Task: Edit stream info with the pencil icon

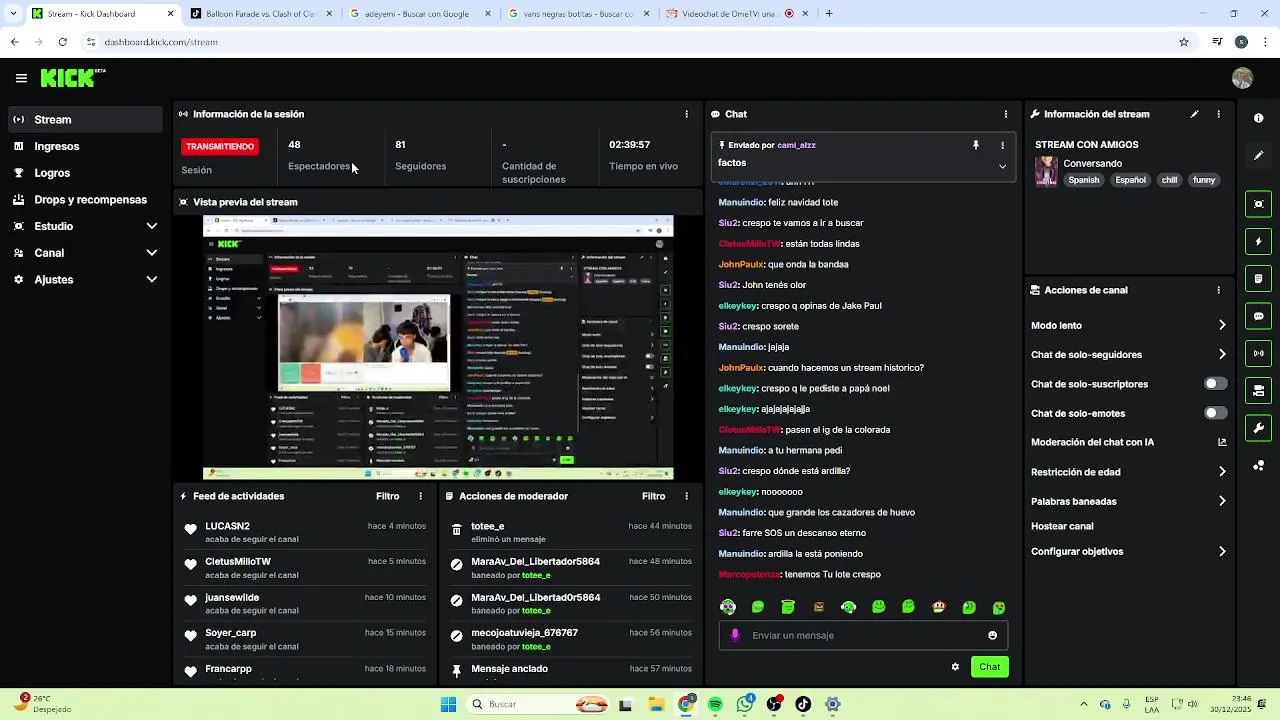Action: point(1194,114)
